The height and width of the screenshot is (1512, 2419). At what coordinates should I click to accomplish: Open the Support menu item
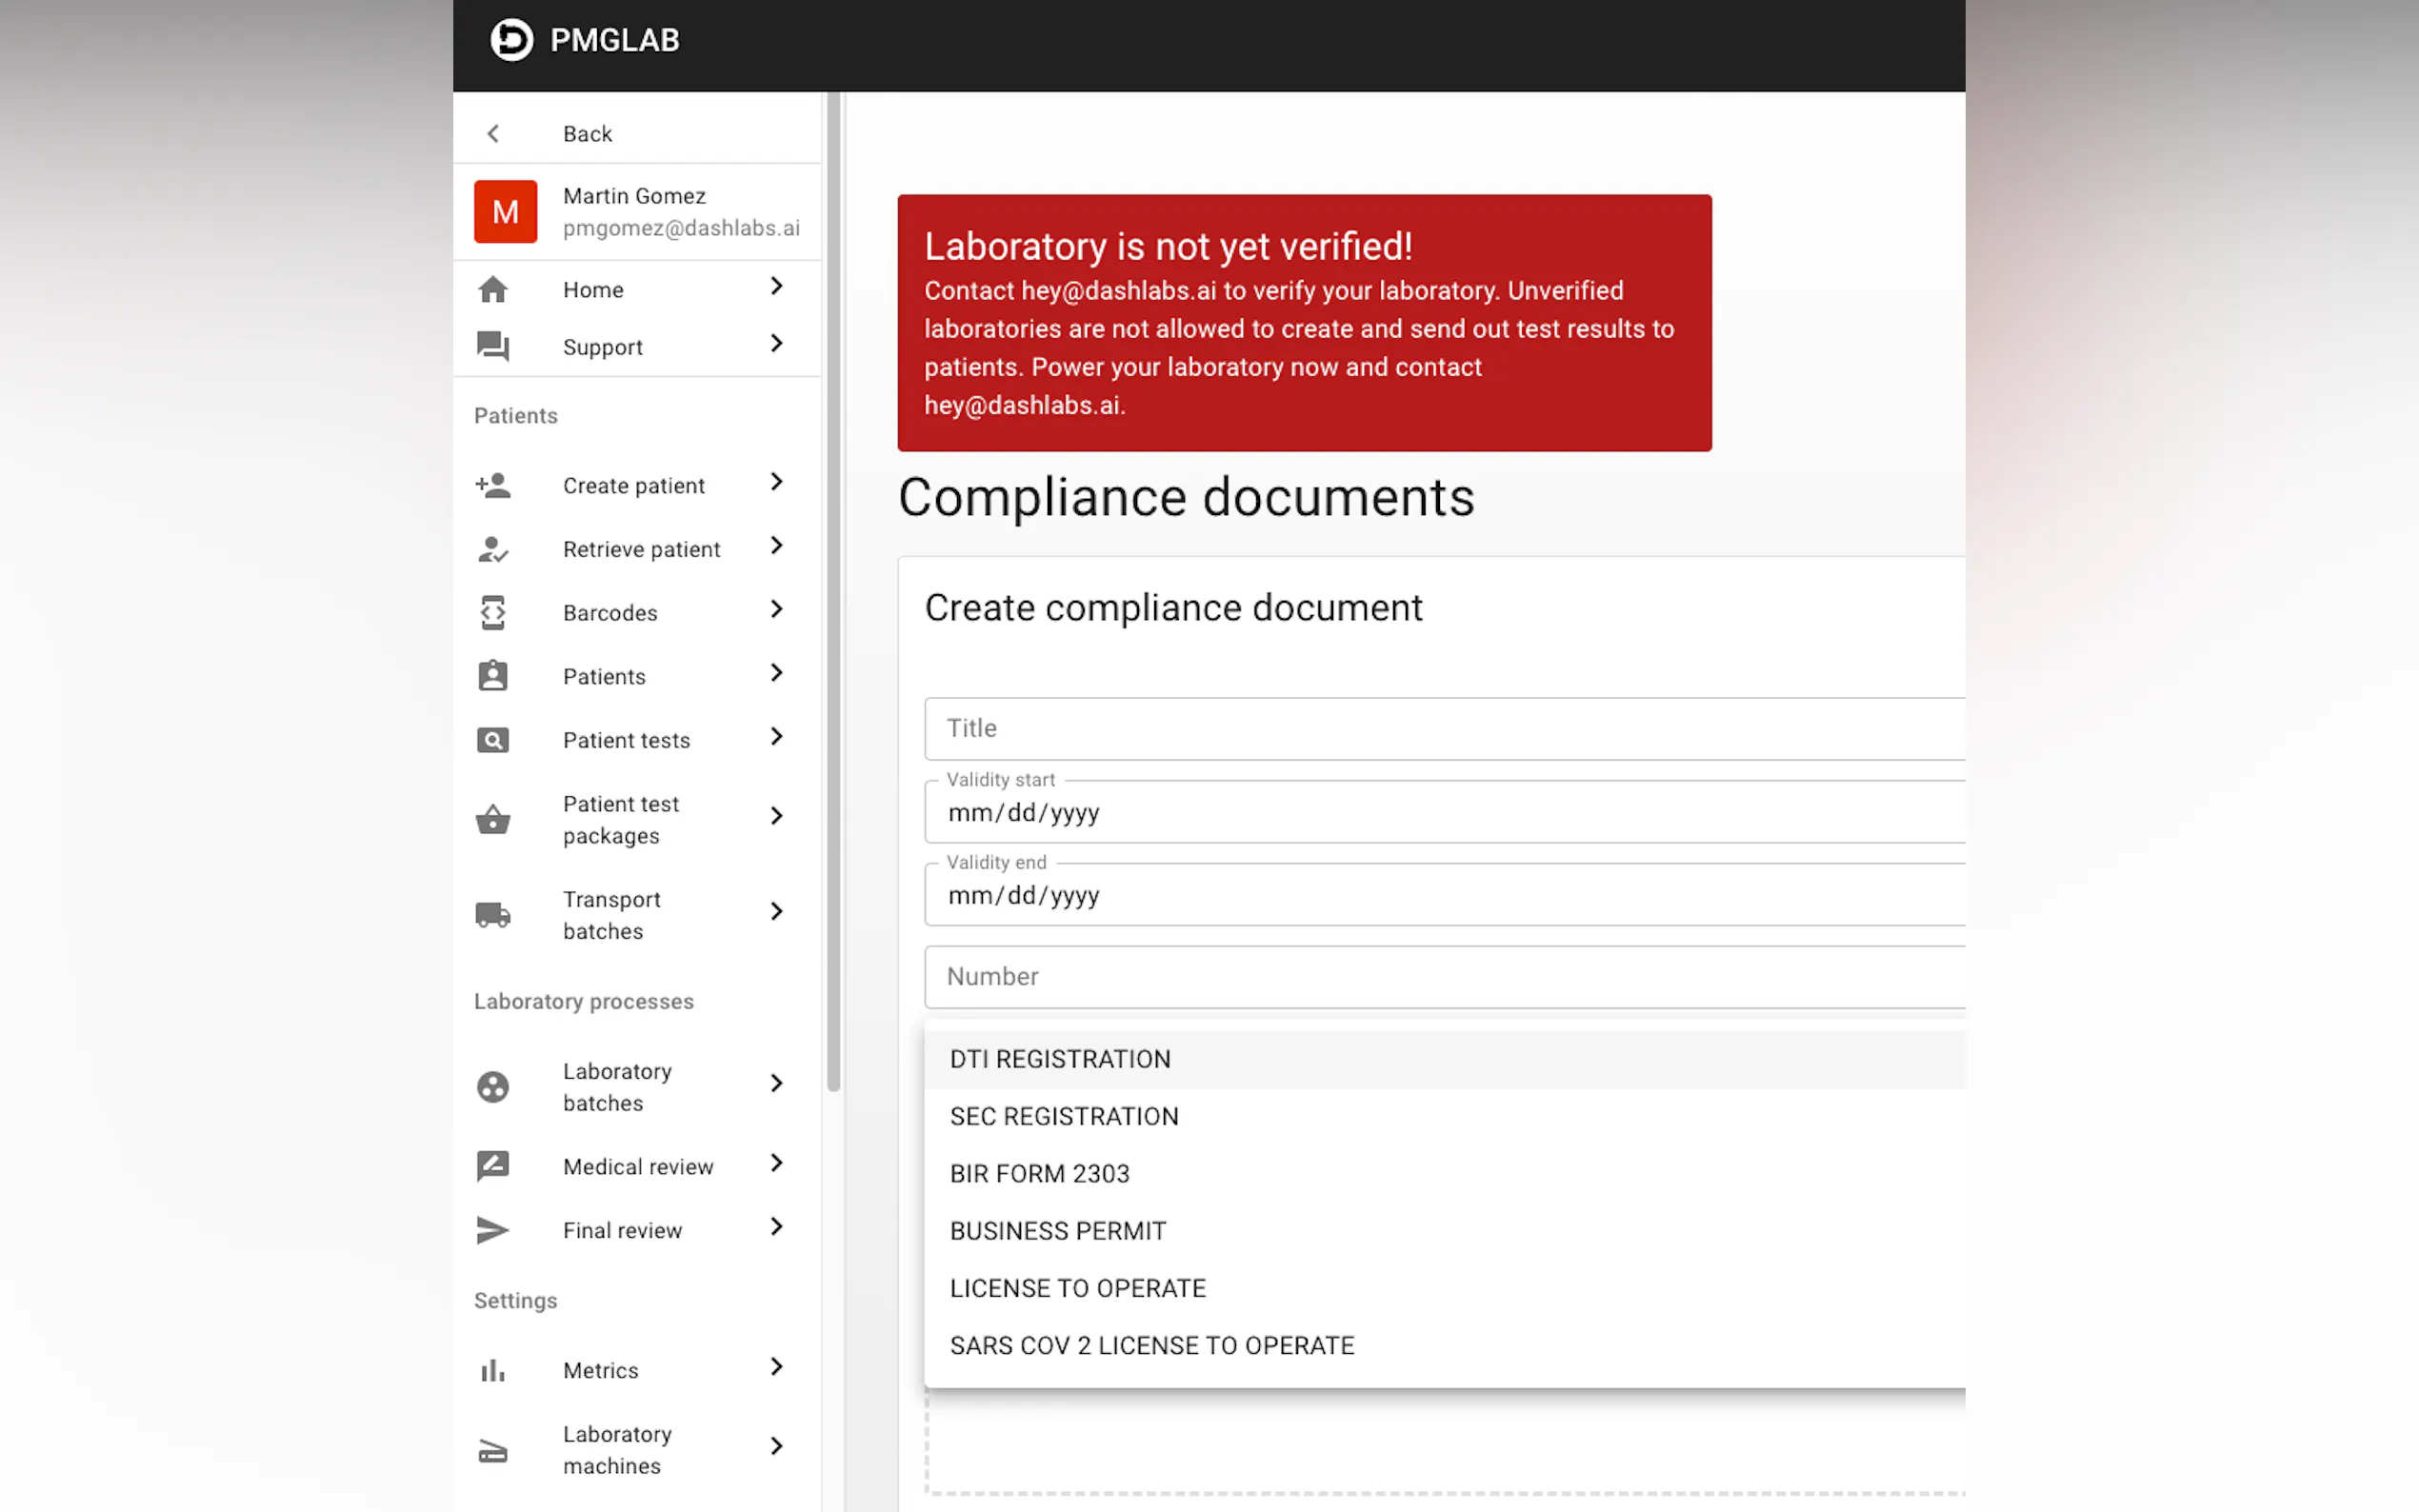click(603, 347)
